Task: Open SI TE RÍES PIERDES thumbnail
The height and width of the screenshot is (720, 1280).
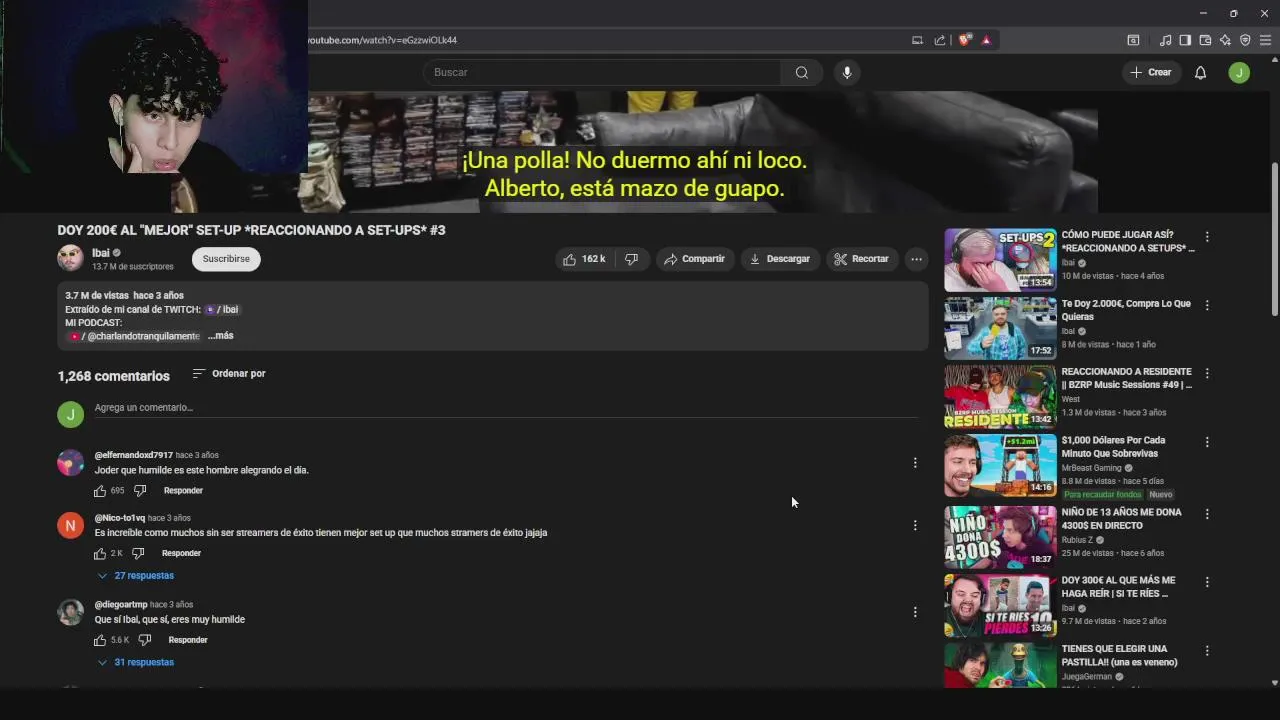Action: coord(1000,605)
